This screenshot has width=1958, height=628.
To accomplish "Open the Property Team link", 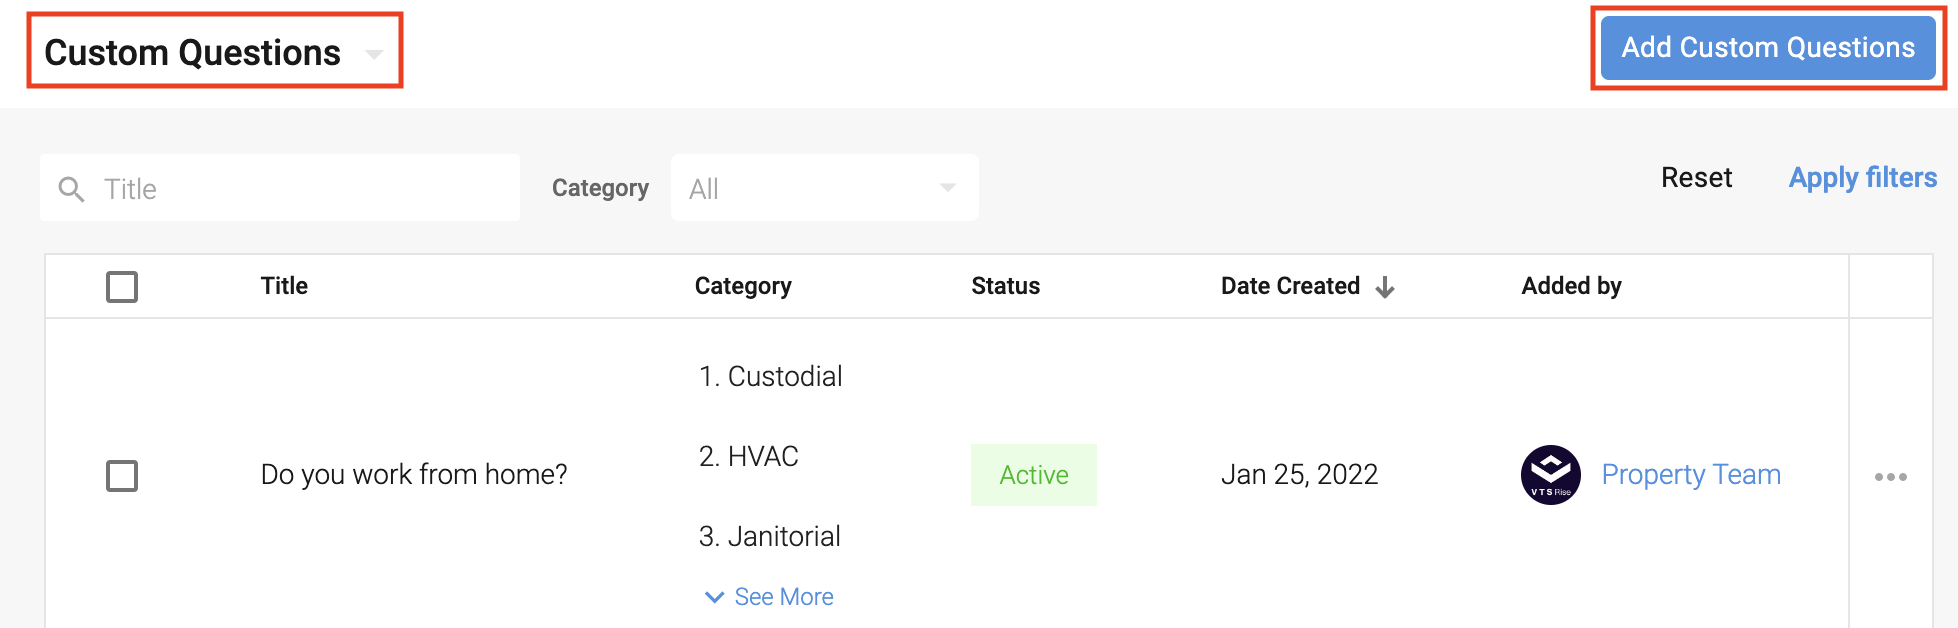I will tap(1690, 475).
